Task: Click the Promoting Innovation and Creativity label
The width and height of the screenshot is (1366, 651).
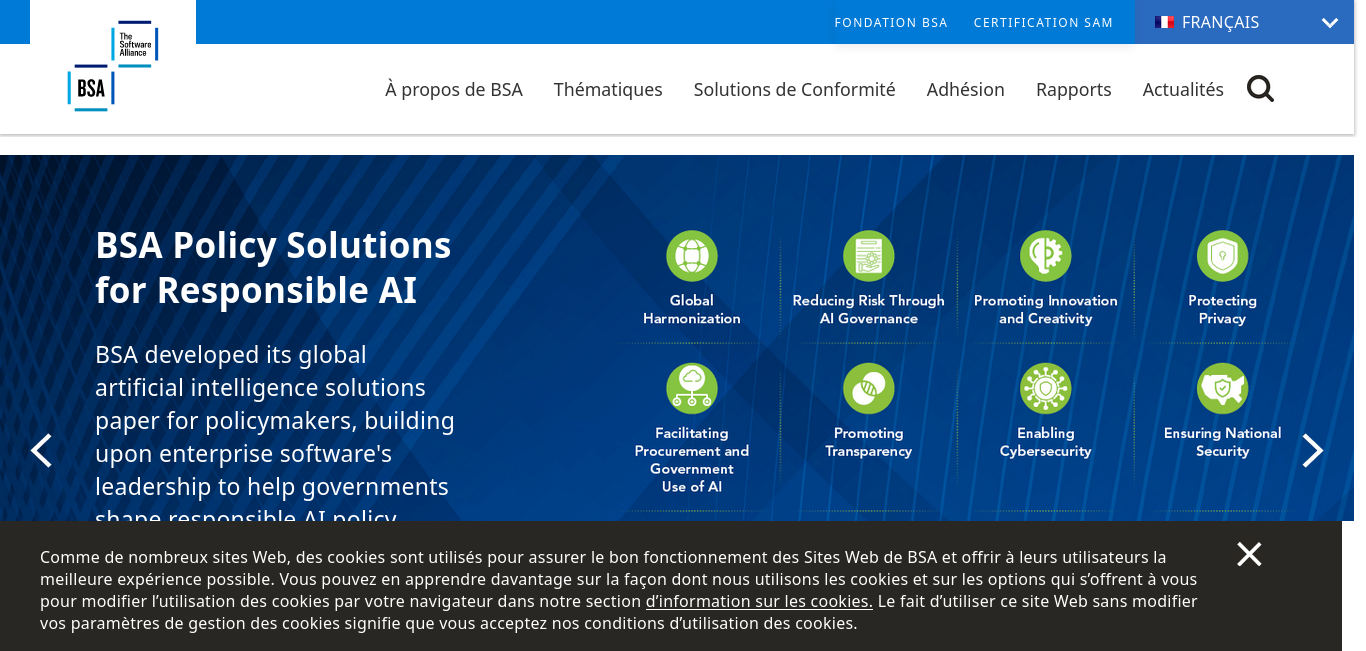Action: tap(1046, 310)
